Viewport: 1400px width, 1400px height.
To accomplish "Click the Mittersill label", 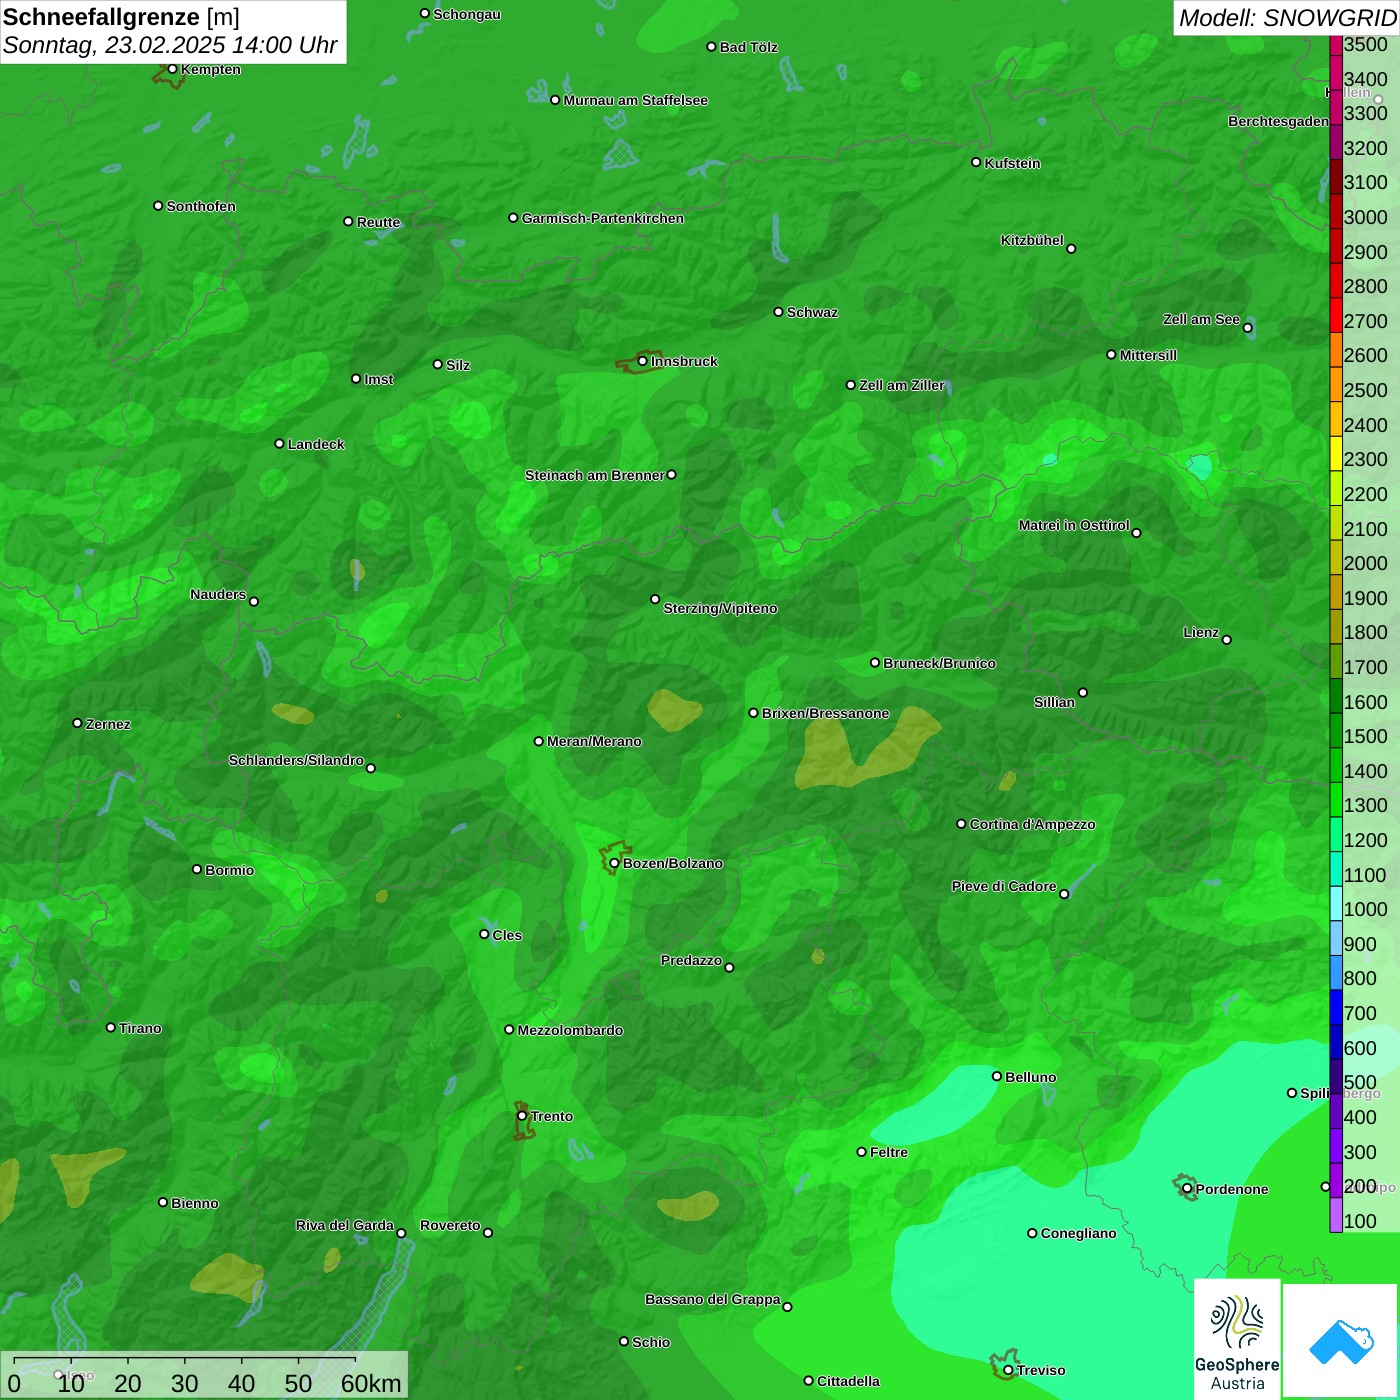I will coord(1148,355).
